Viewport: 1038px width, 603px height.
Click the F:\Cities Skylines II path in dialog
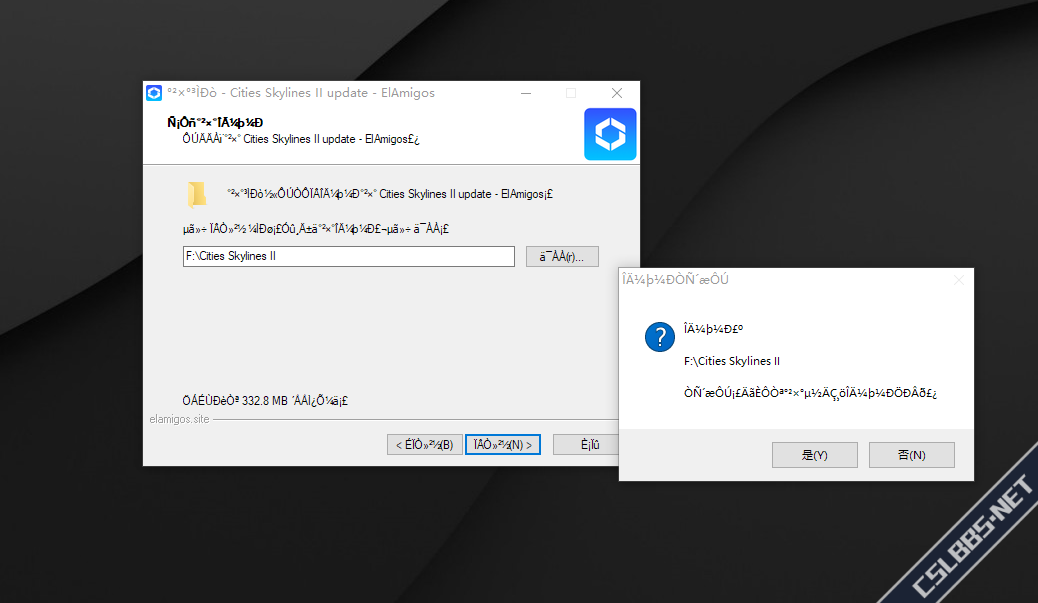(x=731, y=361)
